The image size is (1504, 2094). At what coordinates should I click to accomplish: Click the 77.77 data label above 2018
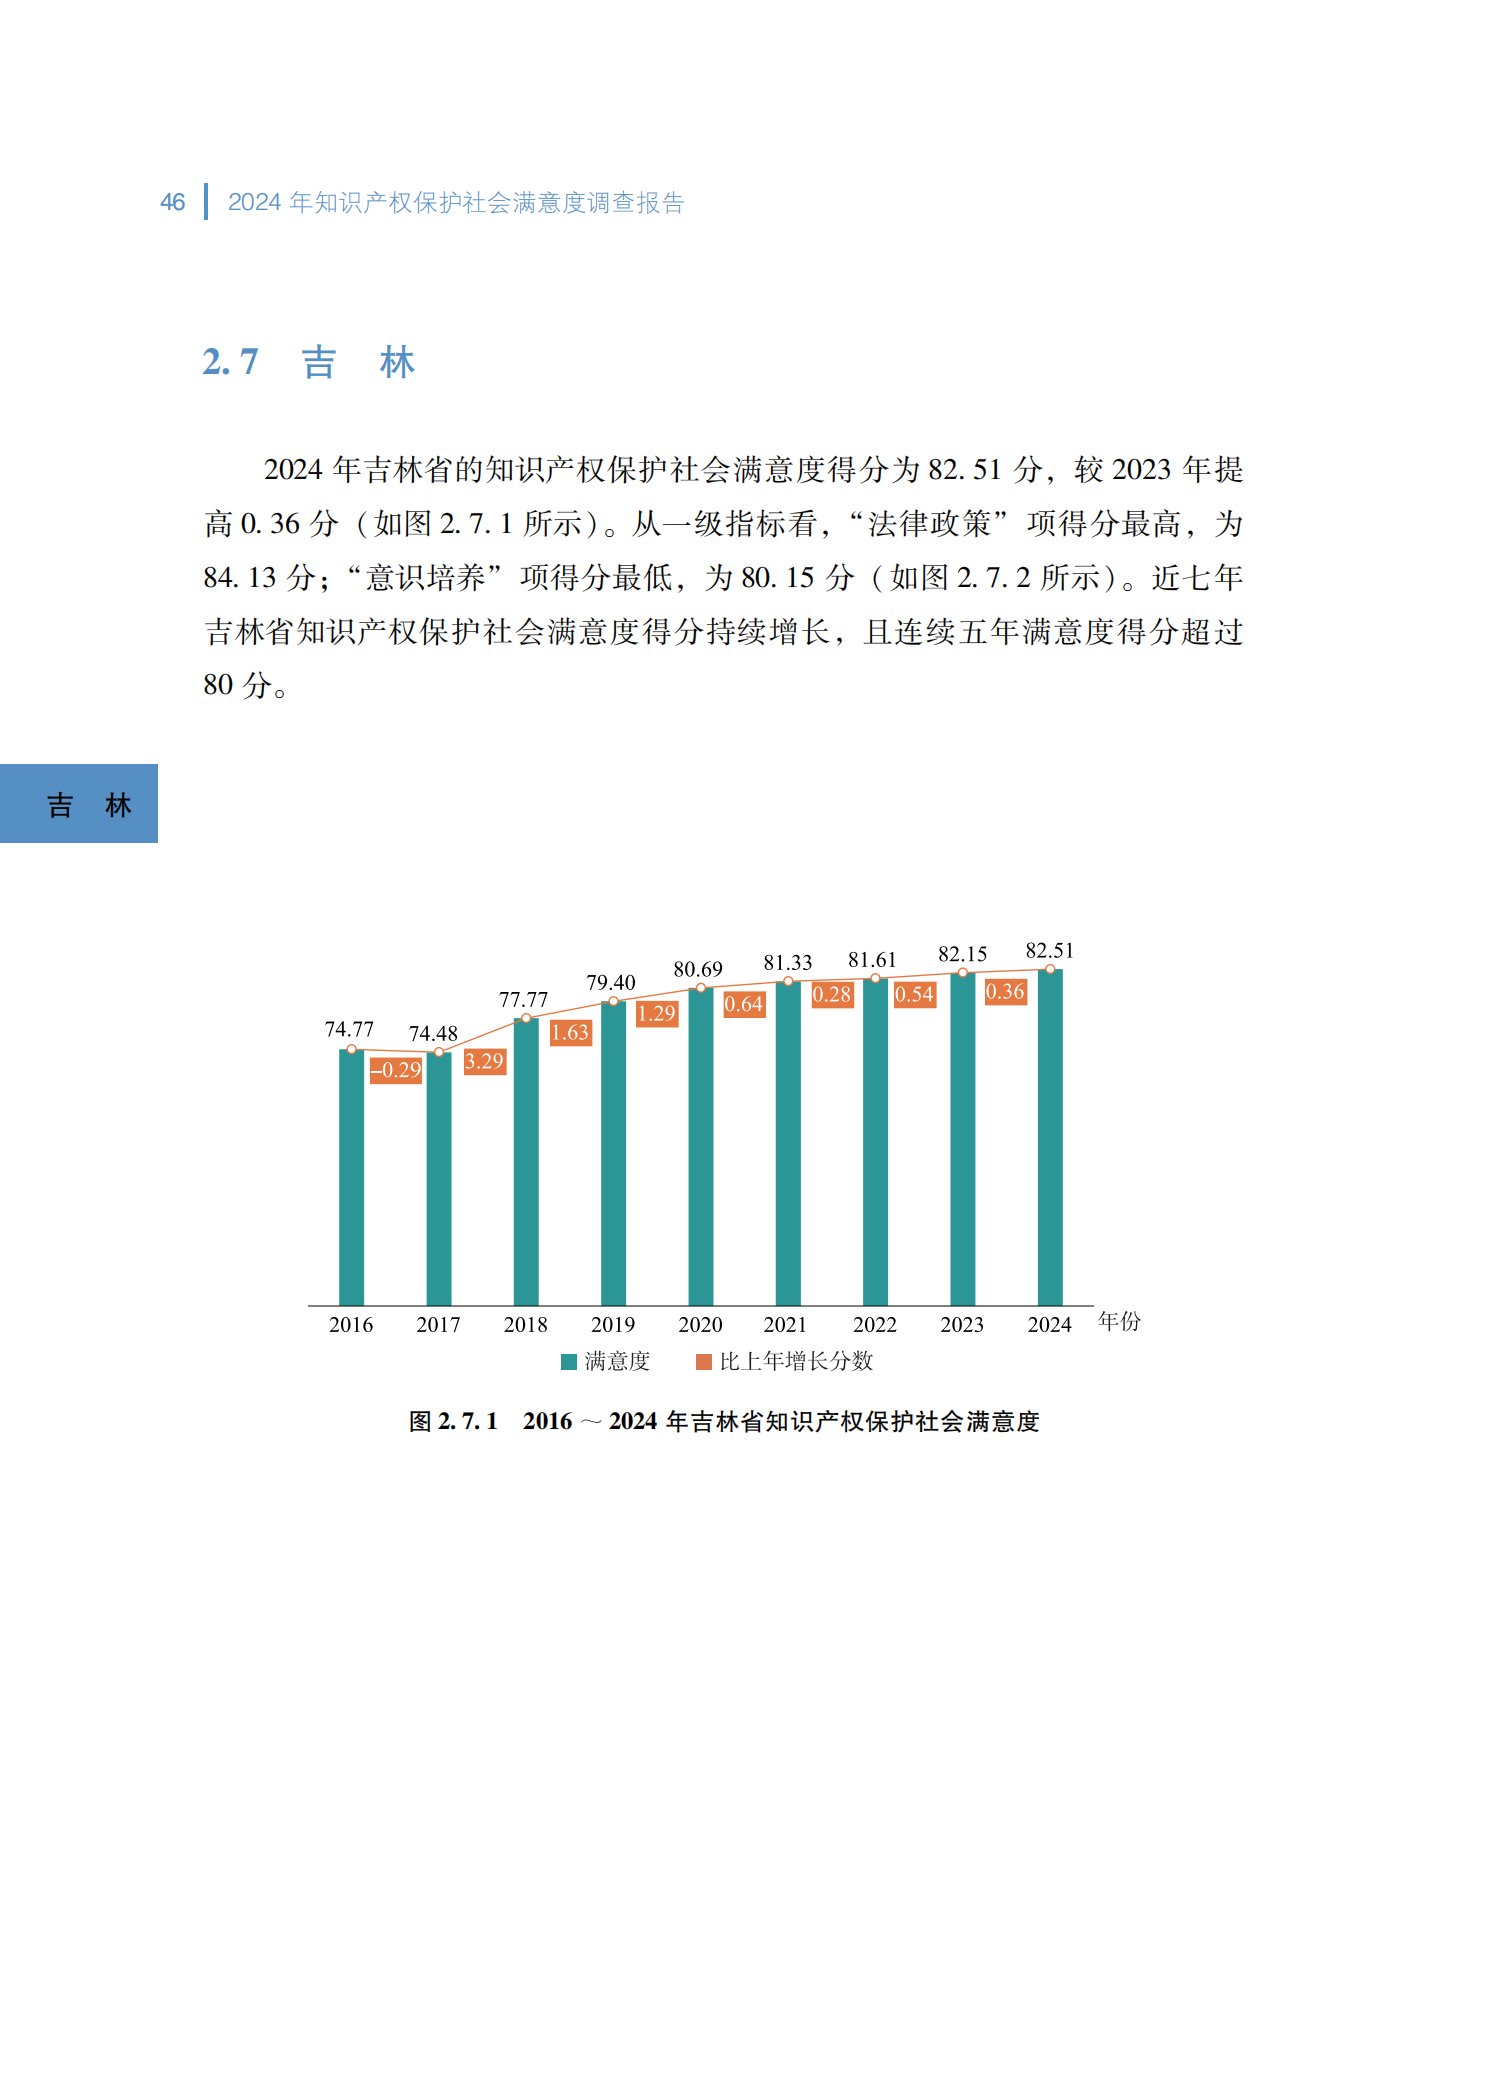tap(523, 999)
